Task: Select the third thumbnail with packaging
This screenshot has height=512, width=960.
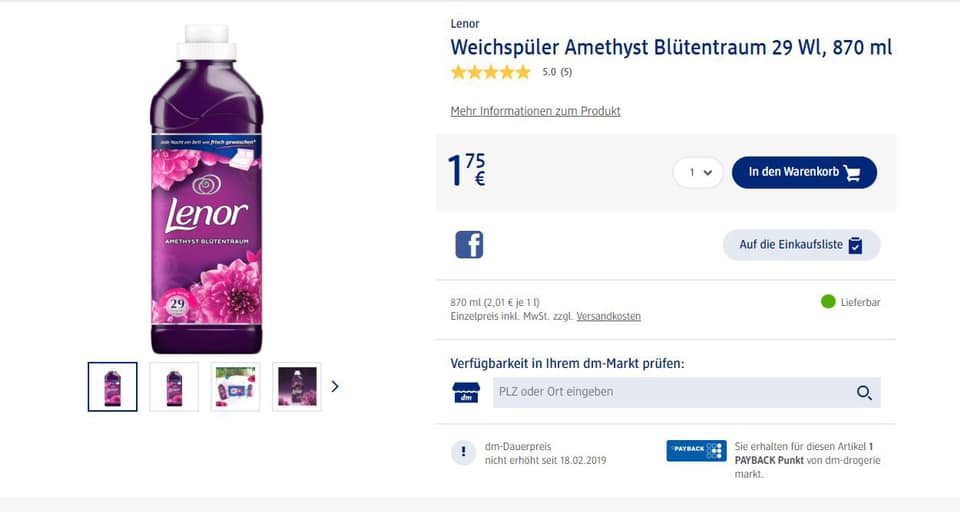Action: pyautogui.click(x=236, y=386)
